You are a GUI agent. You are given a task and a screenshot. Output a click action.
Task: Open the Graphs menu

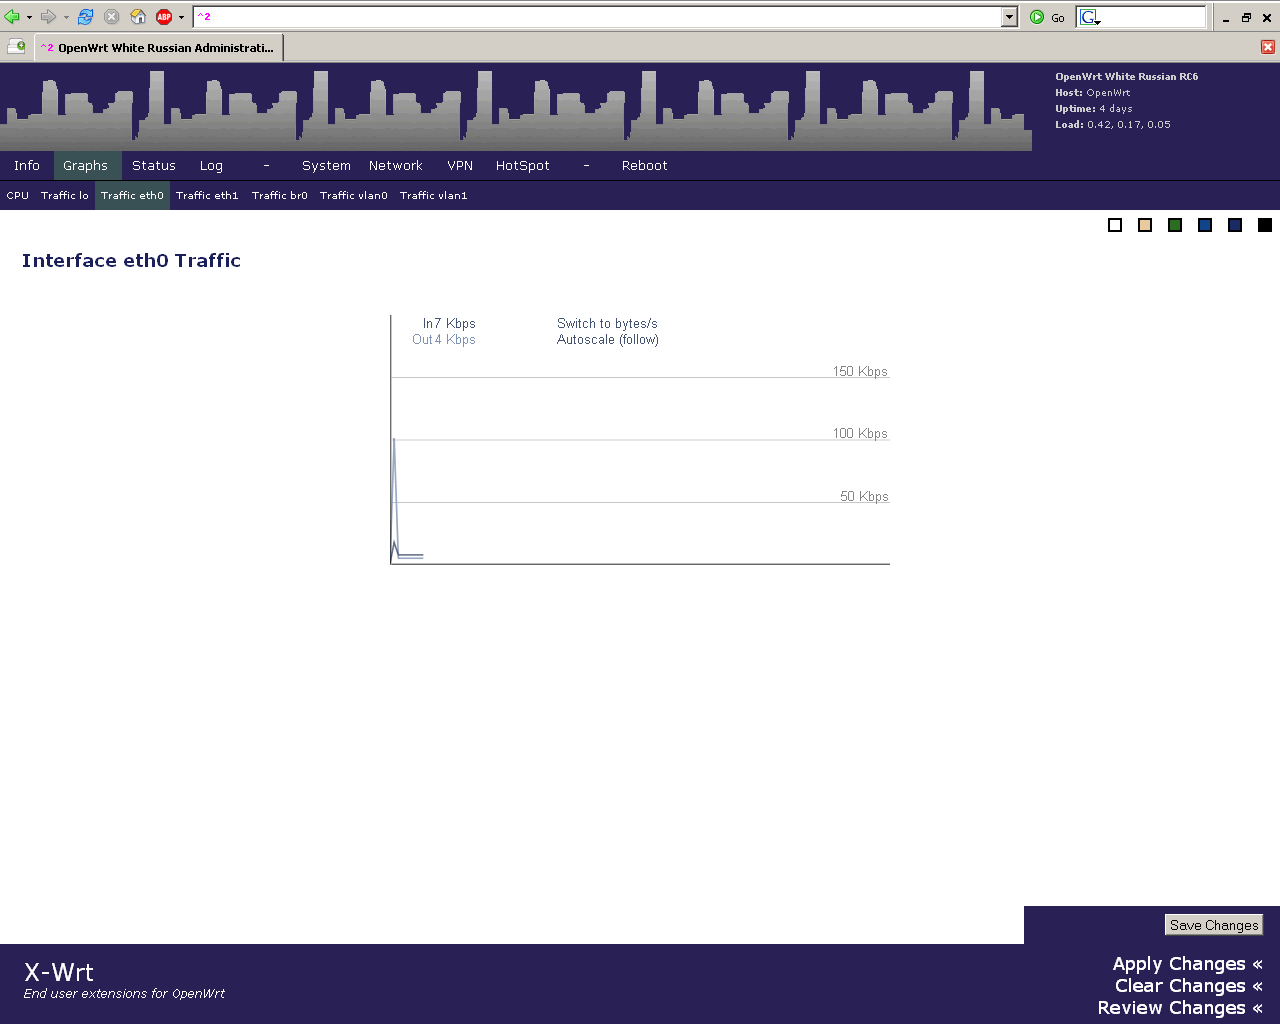[85, 166]
